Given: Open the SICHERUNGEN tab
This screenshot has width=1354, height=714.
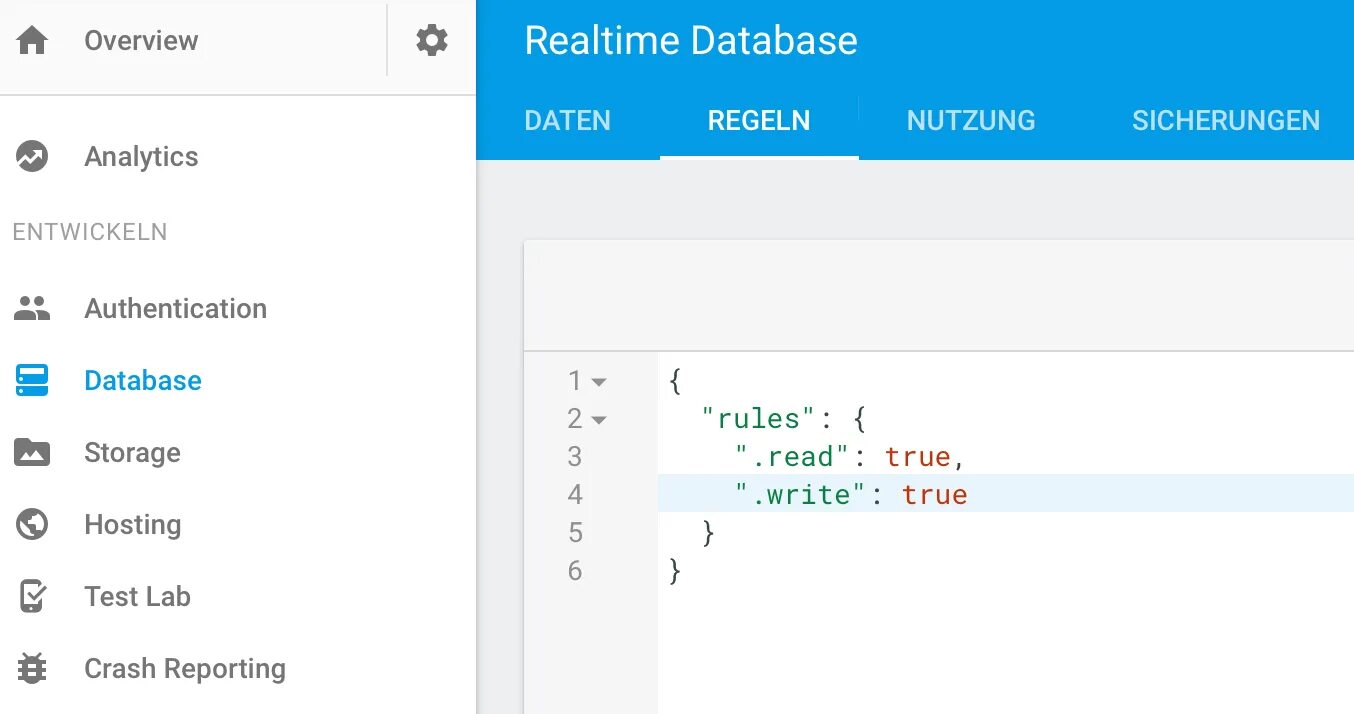Looking at the screenshot, I should [x=1226, y=121].
